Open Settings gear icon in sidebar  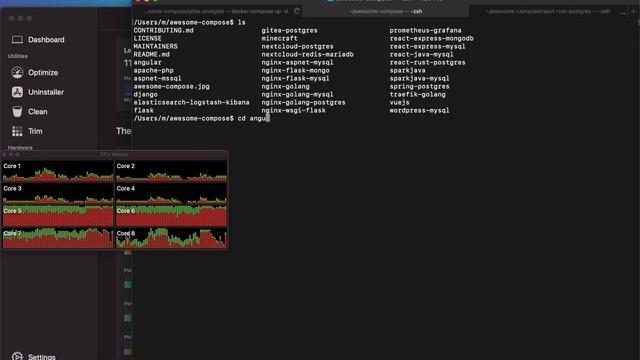coord(17,356)
